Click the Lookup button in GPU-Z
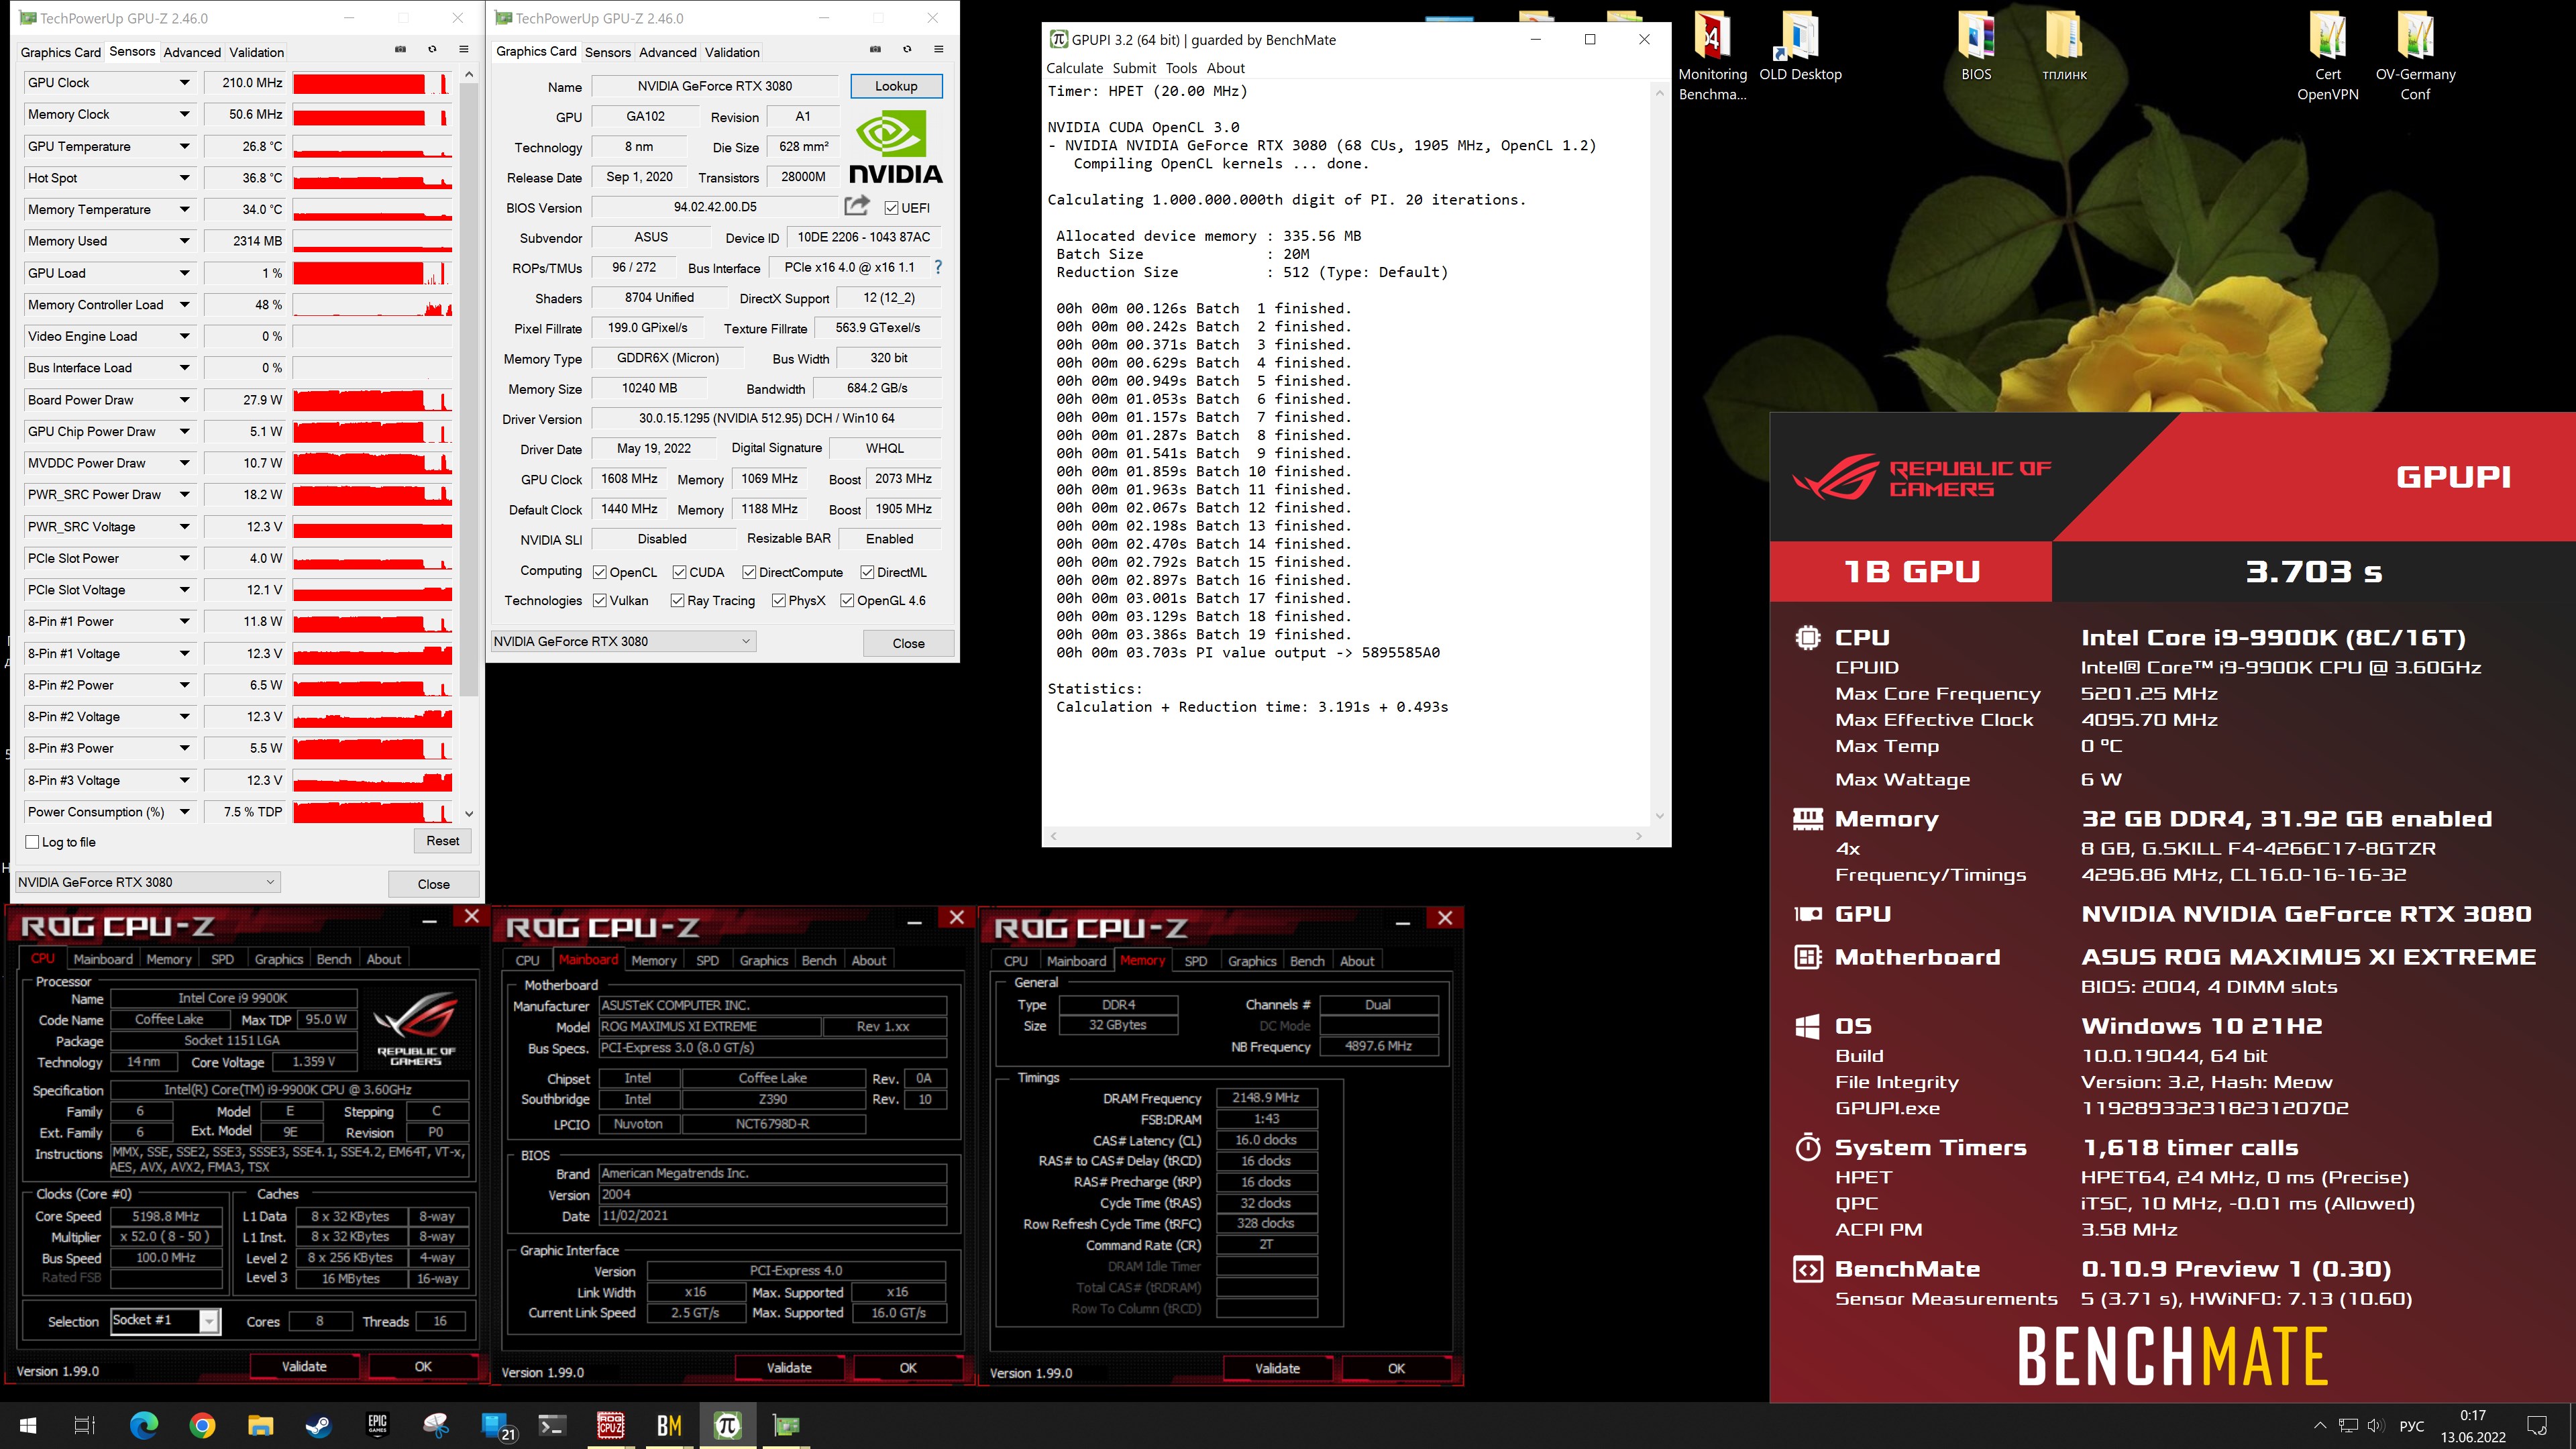 tap(896, 86)
